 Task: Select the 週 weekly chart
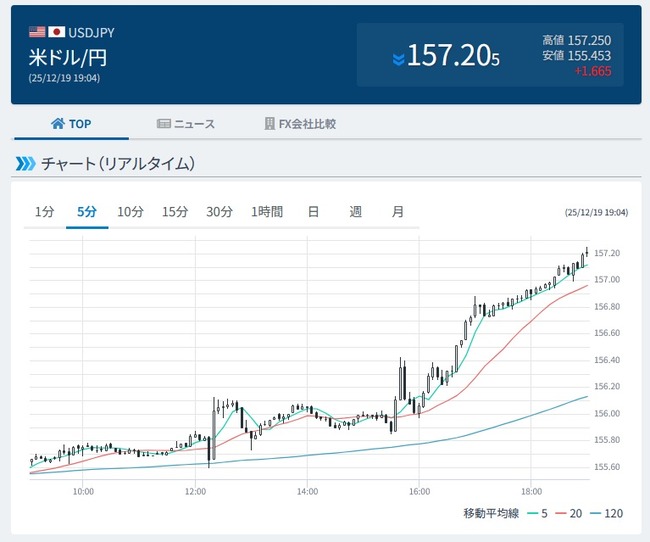tap(355, 212)
